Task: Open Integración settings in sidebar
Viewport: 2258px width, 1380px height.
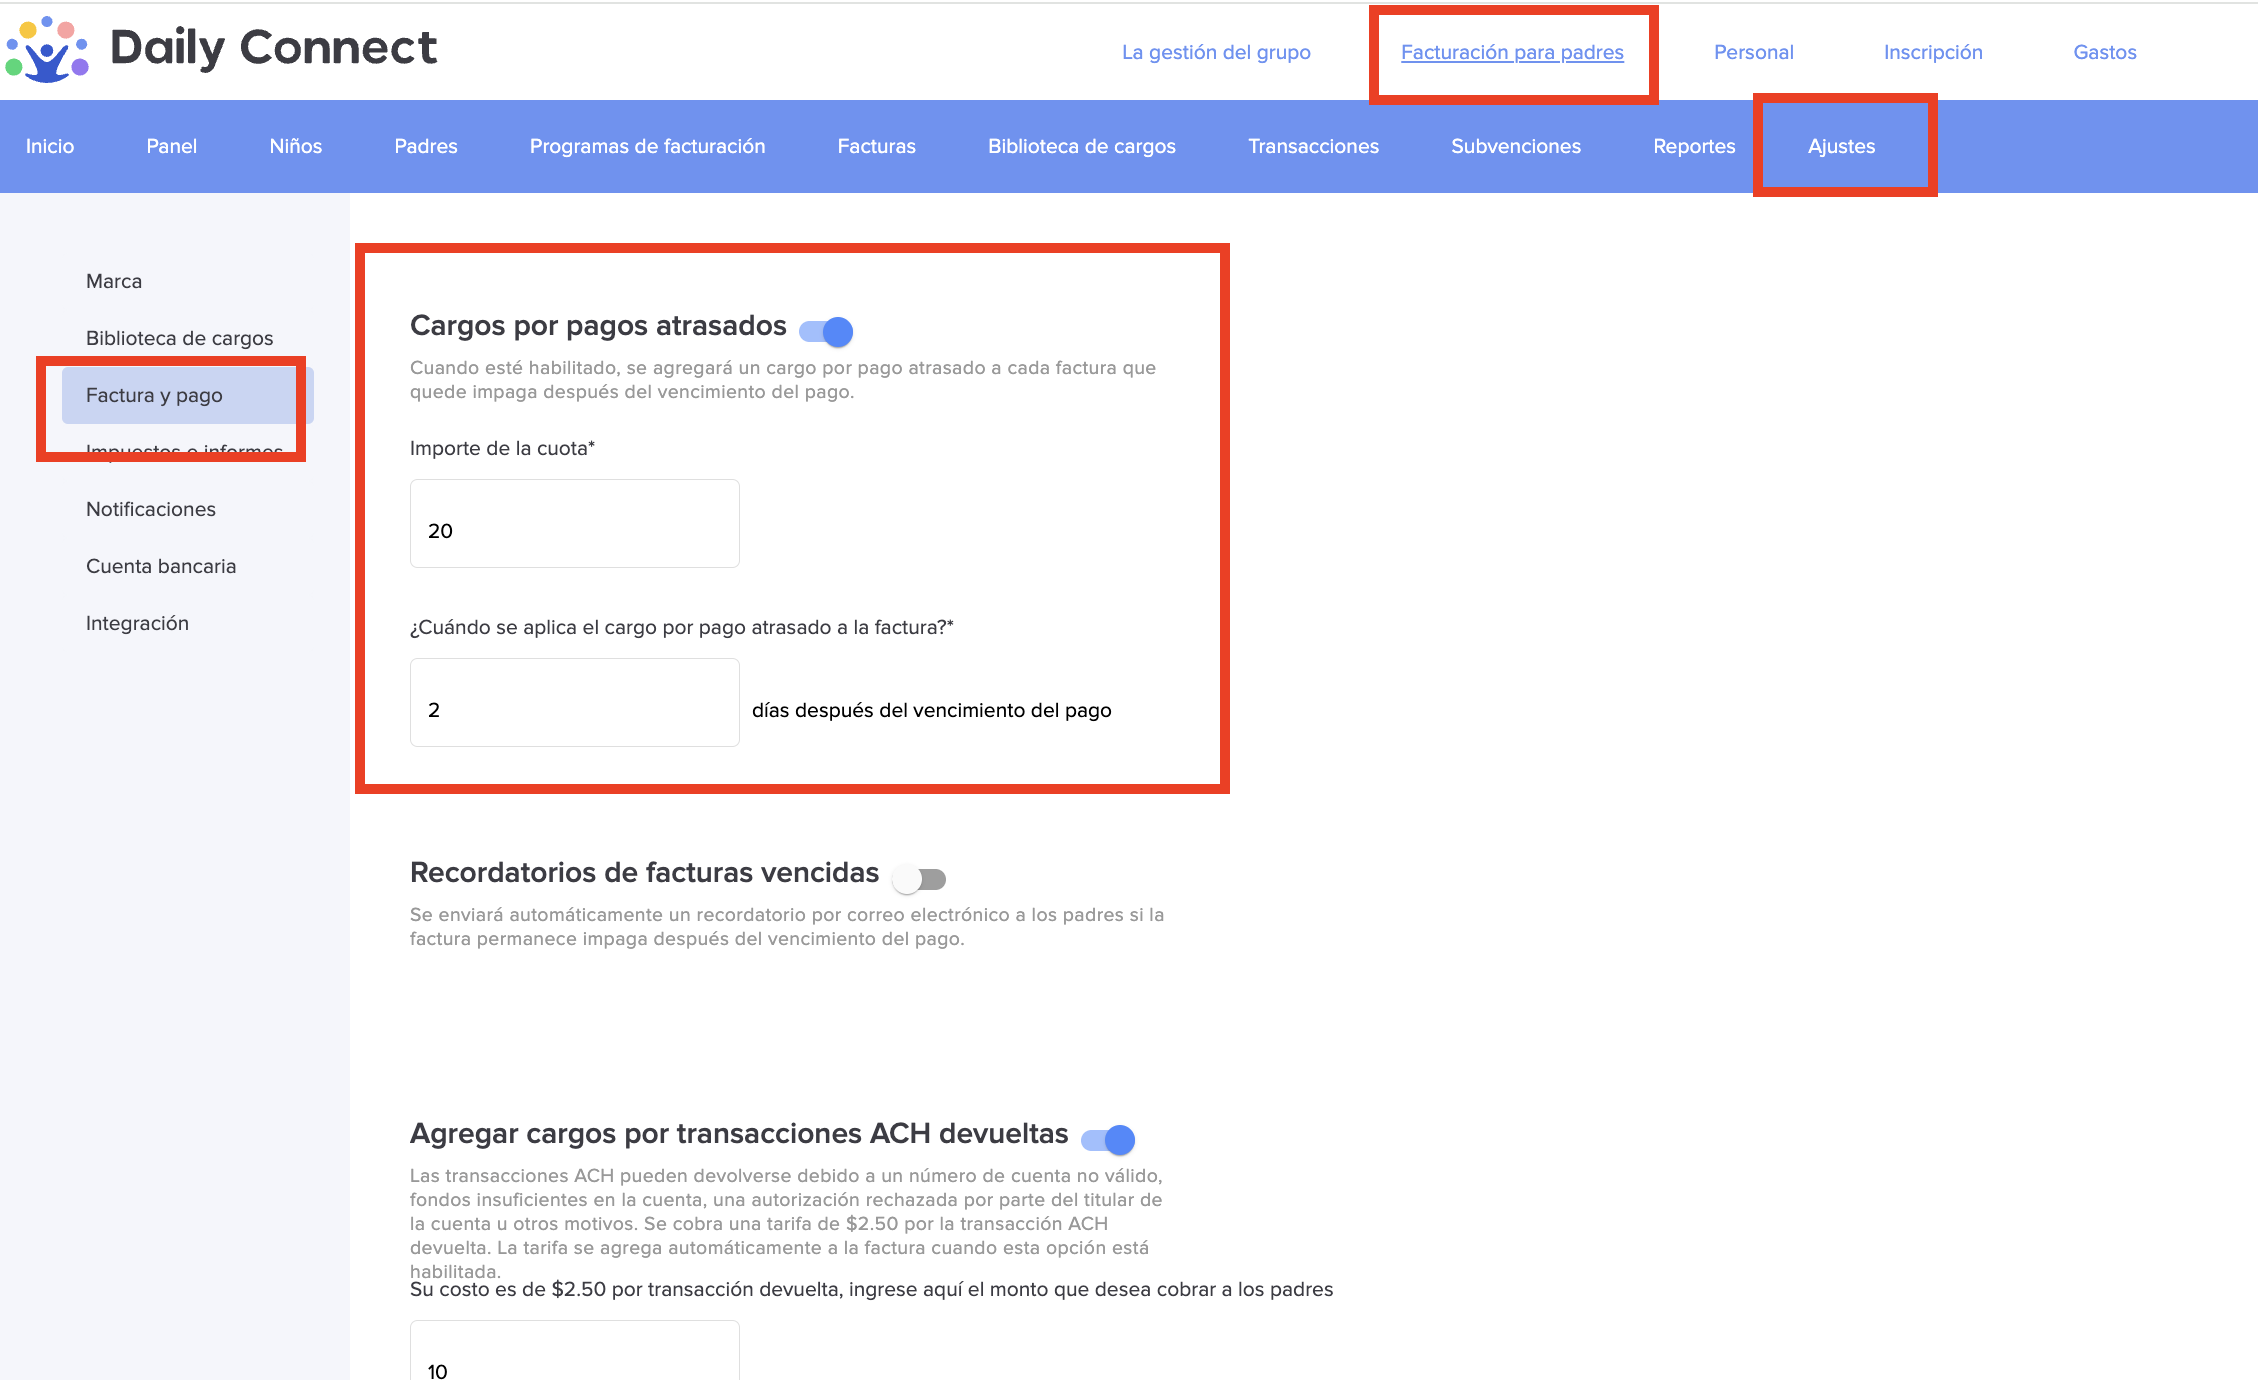Action: tap(137, 623)
